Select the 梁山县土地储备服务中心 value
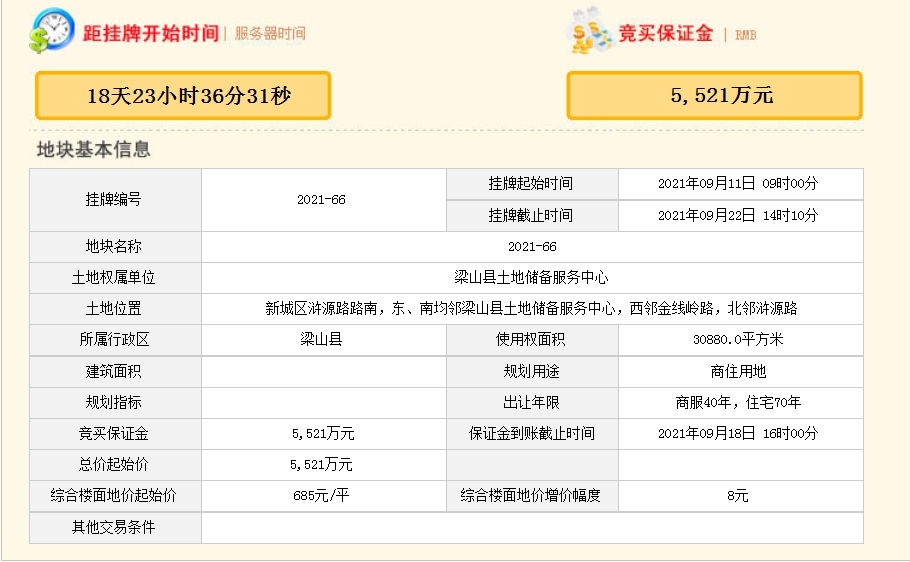910x562 pixels. pyautogui.click(x=531, y=278)
